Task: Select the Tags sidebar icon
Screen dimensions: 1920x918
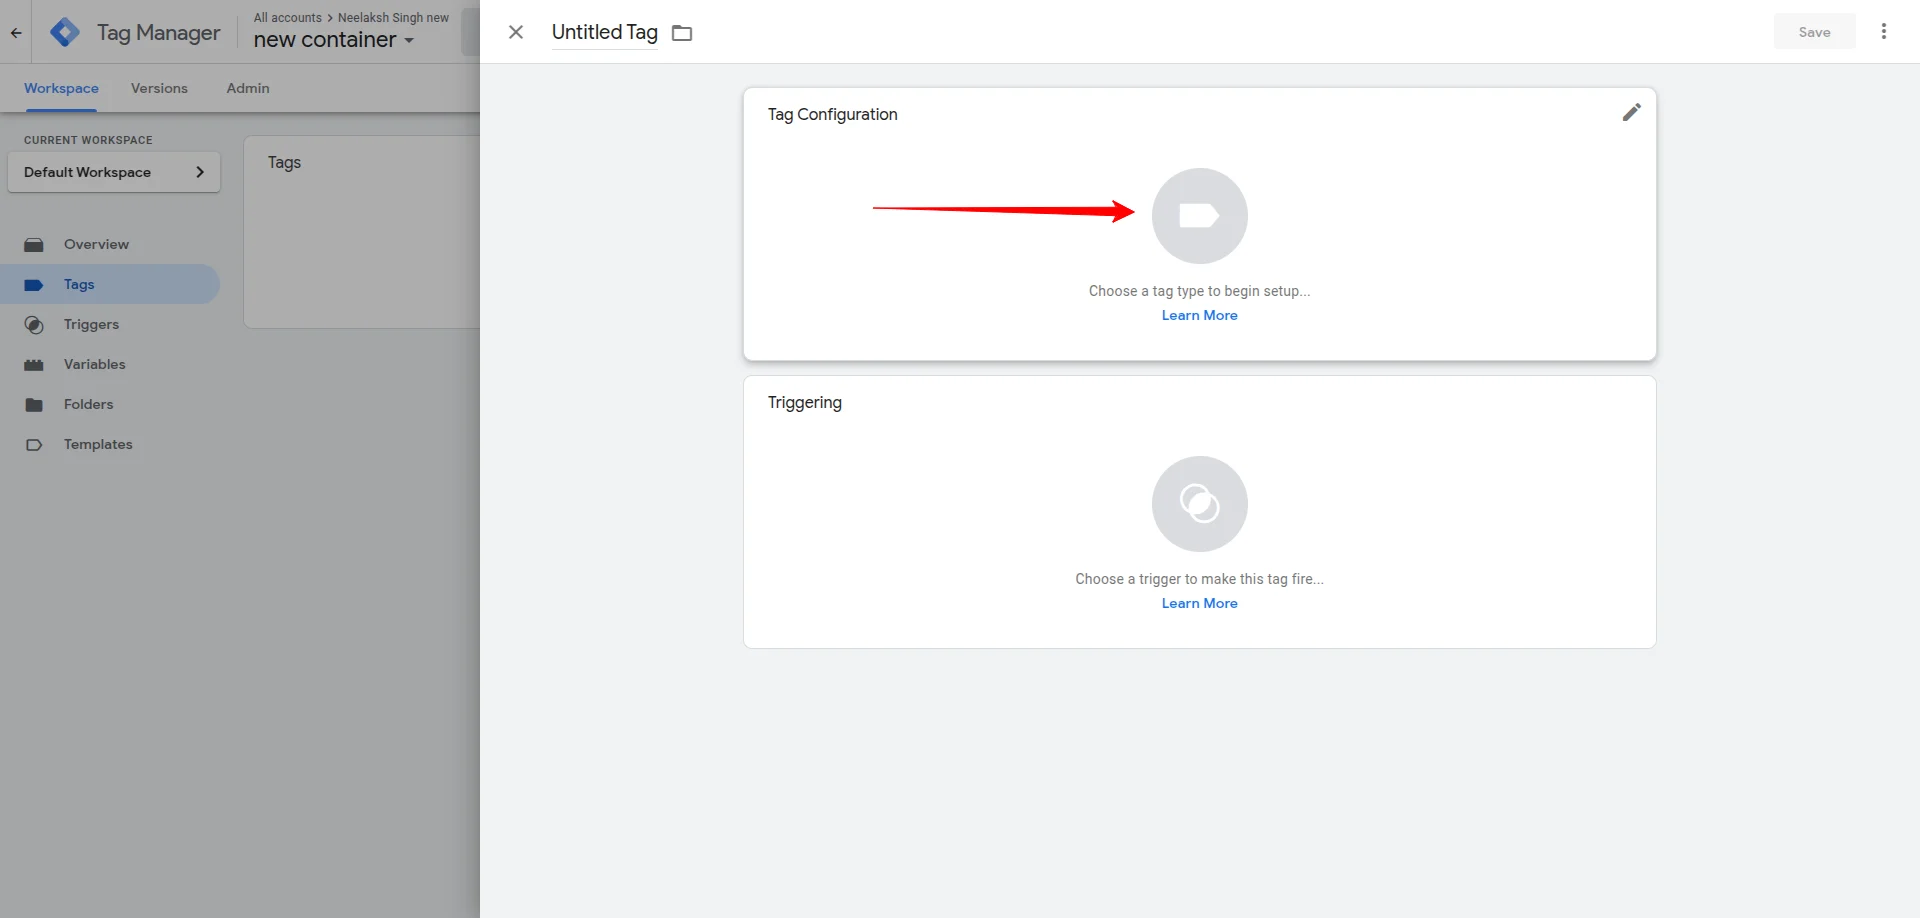Action: point(35,284)
